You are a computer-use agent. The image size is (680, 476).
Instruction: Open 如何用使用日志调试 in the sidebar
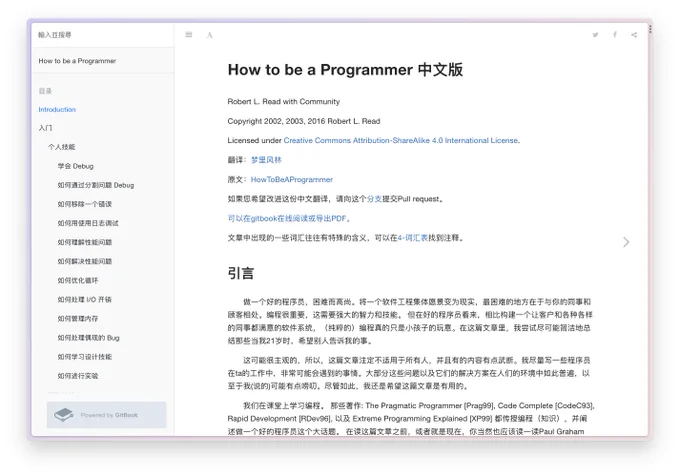(x=88, y=223)
